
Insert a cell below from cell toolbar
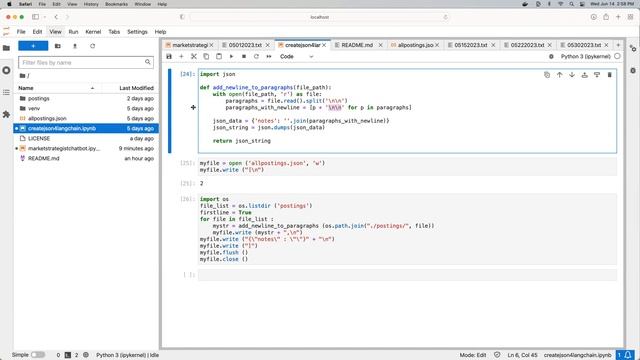click(597, 75)
